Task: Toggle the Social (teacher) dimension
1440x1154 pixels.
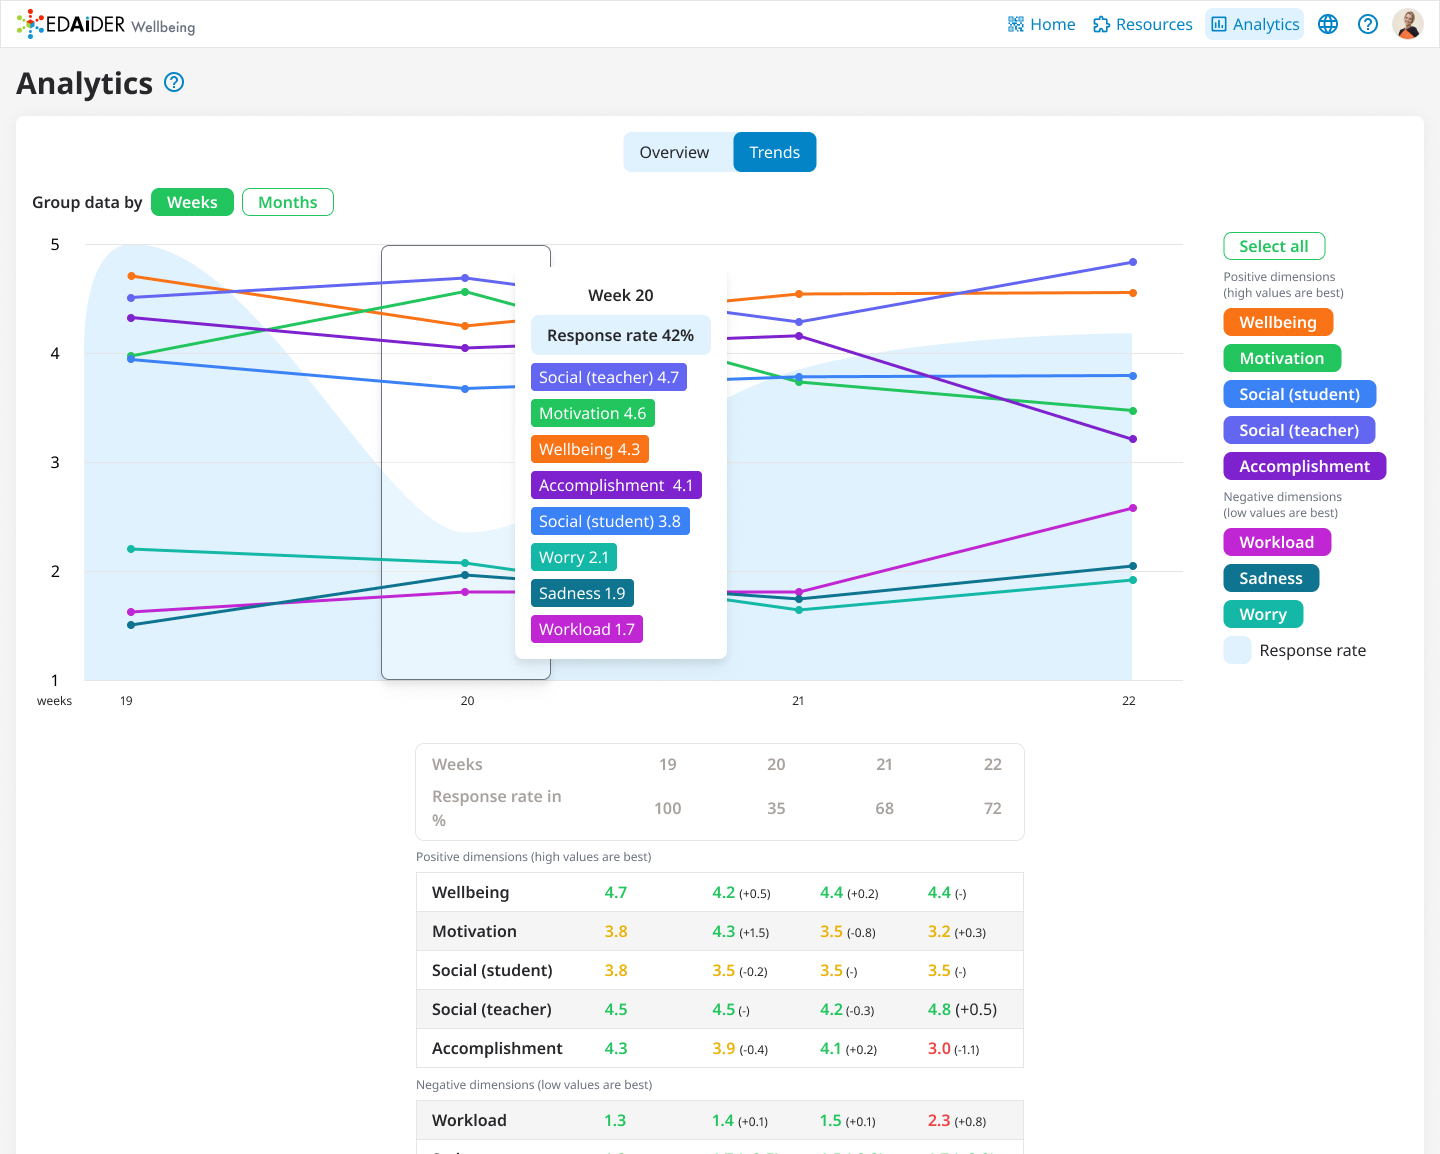Action: (x=1299, y=430)
